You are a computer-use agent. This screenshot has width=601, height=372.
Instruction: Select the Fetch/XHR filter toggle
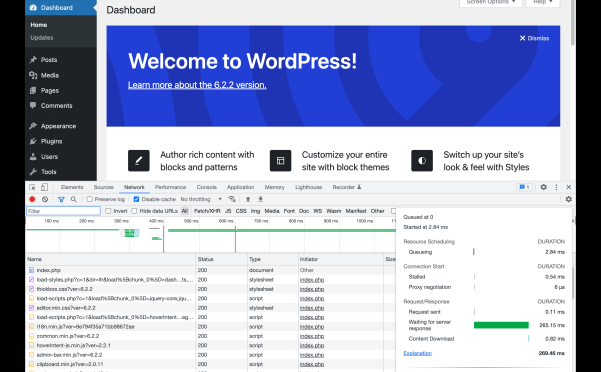pos(207,211)
